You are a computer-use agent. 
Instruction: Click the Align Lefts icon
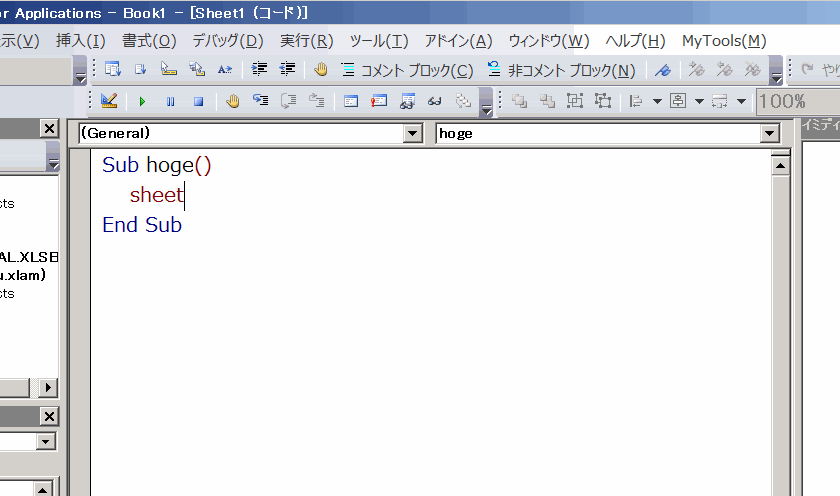coord(636,101)
